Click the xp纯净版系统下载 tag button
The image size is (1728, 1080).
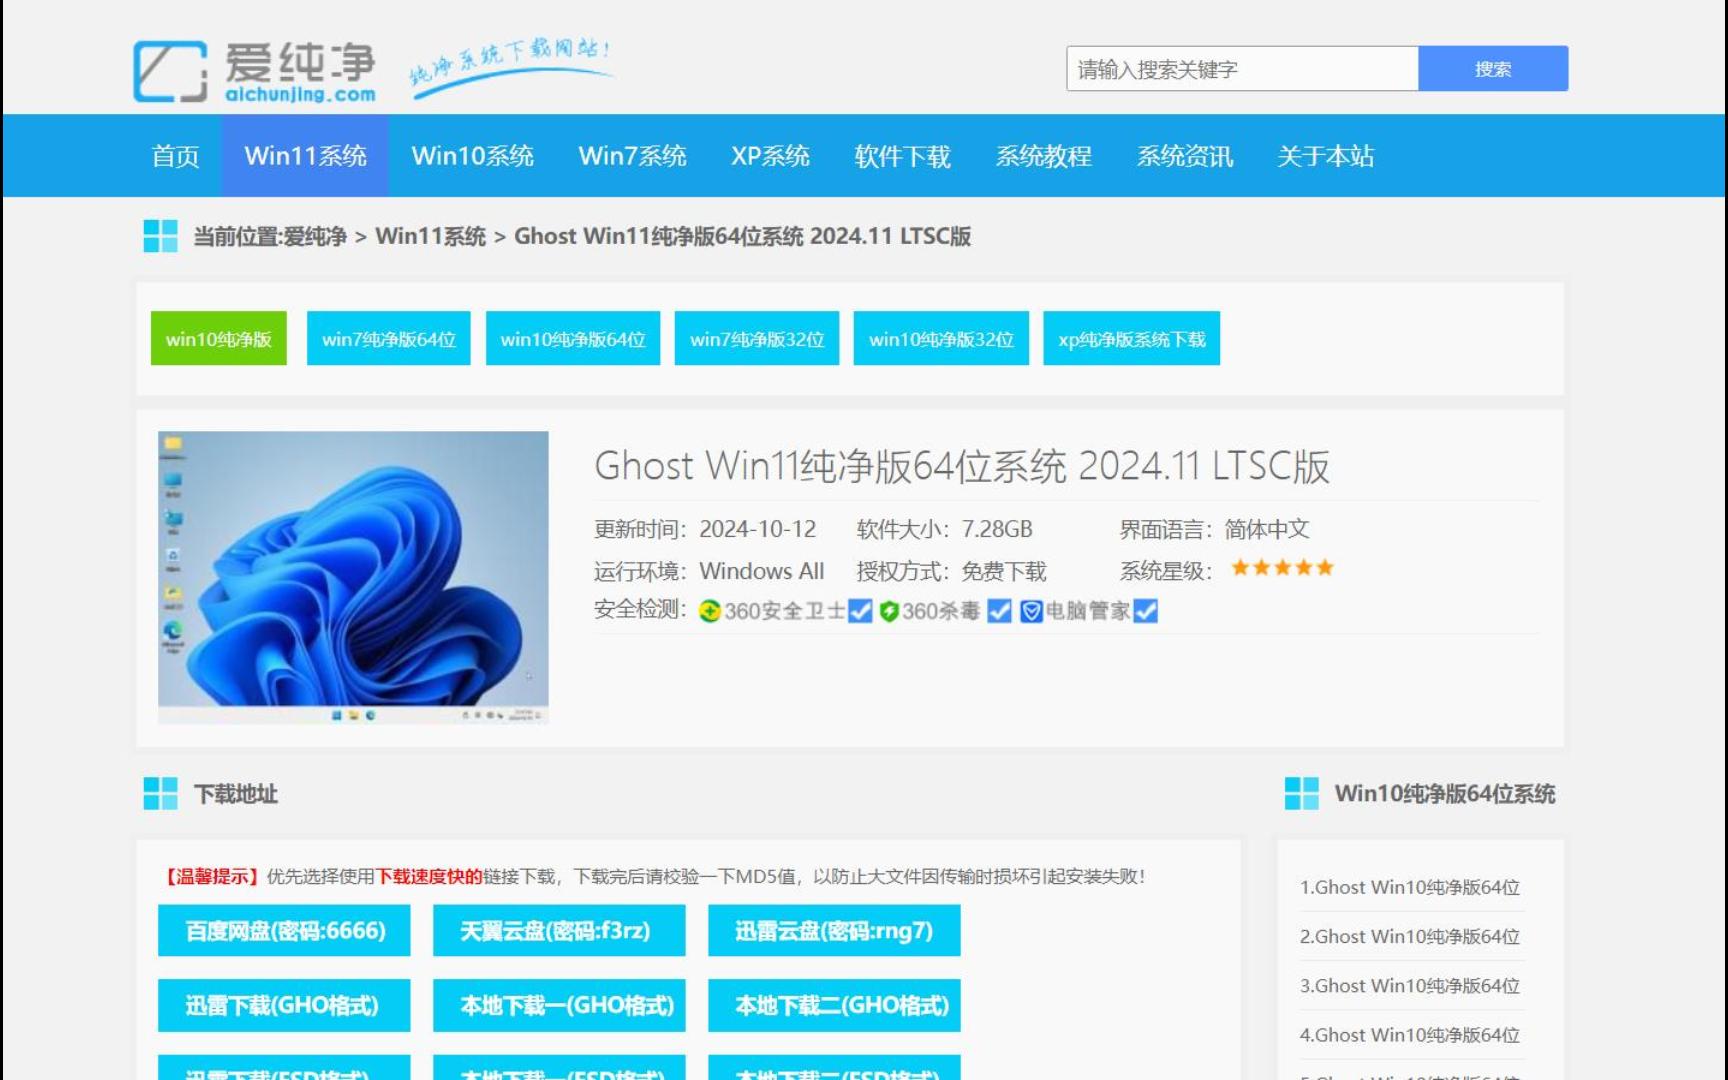(1131, 339)
